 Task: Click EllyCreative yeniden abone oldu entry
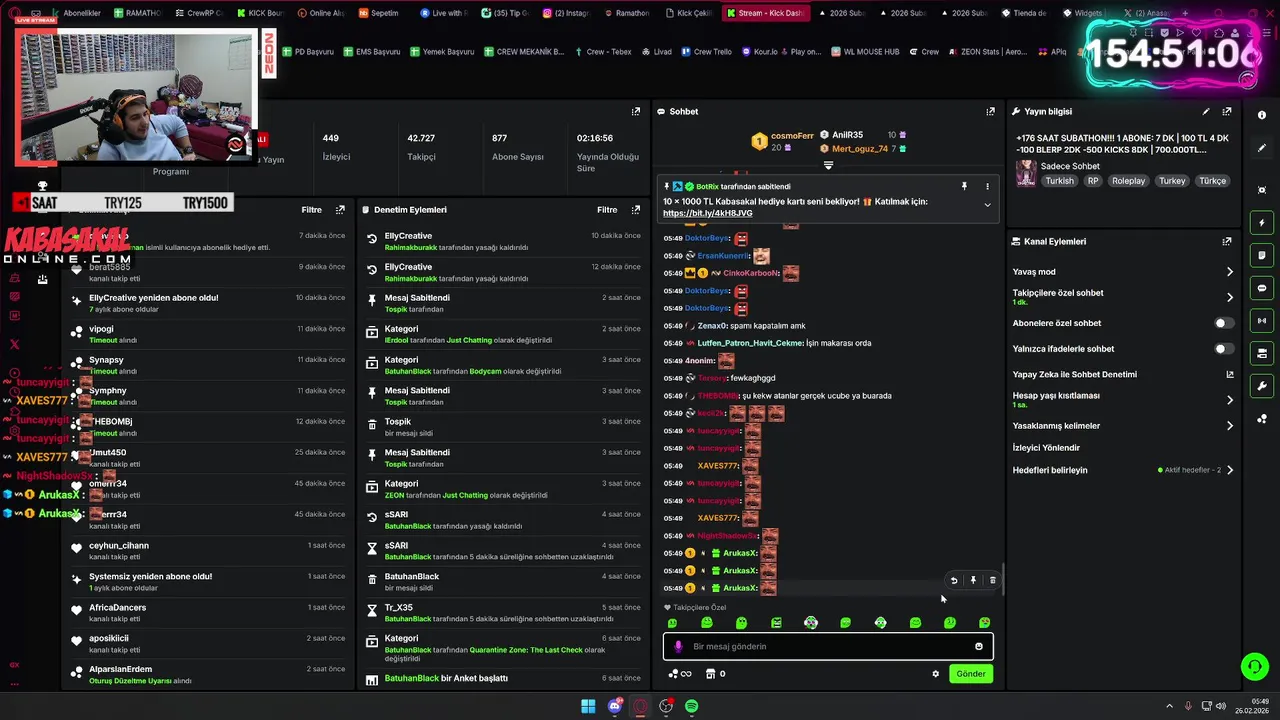[210, 303]
